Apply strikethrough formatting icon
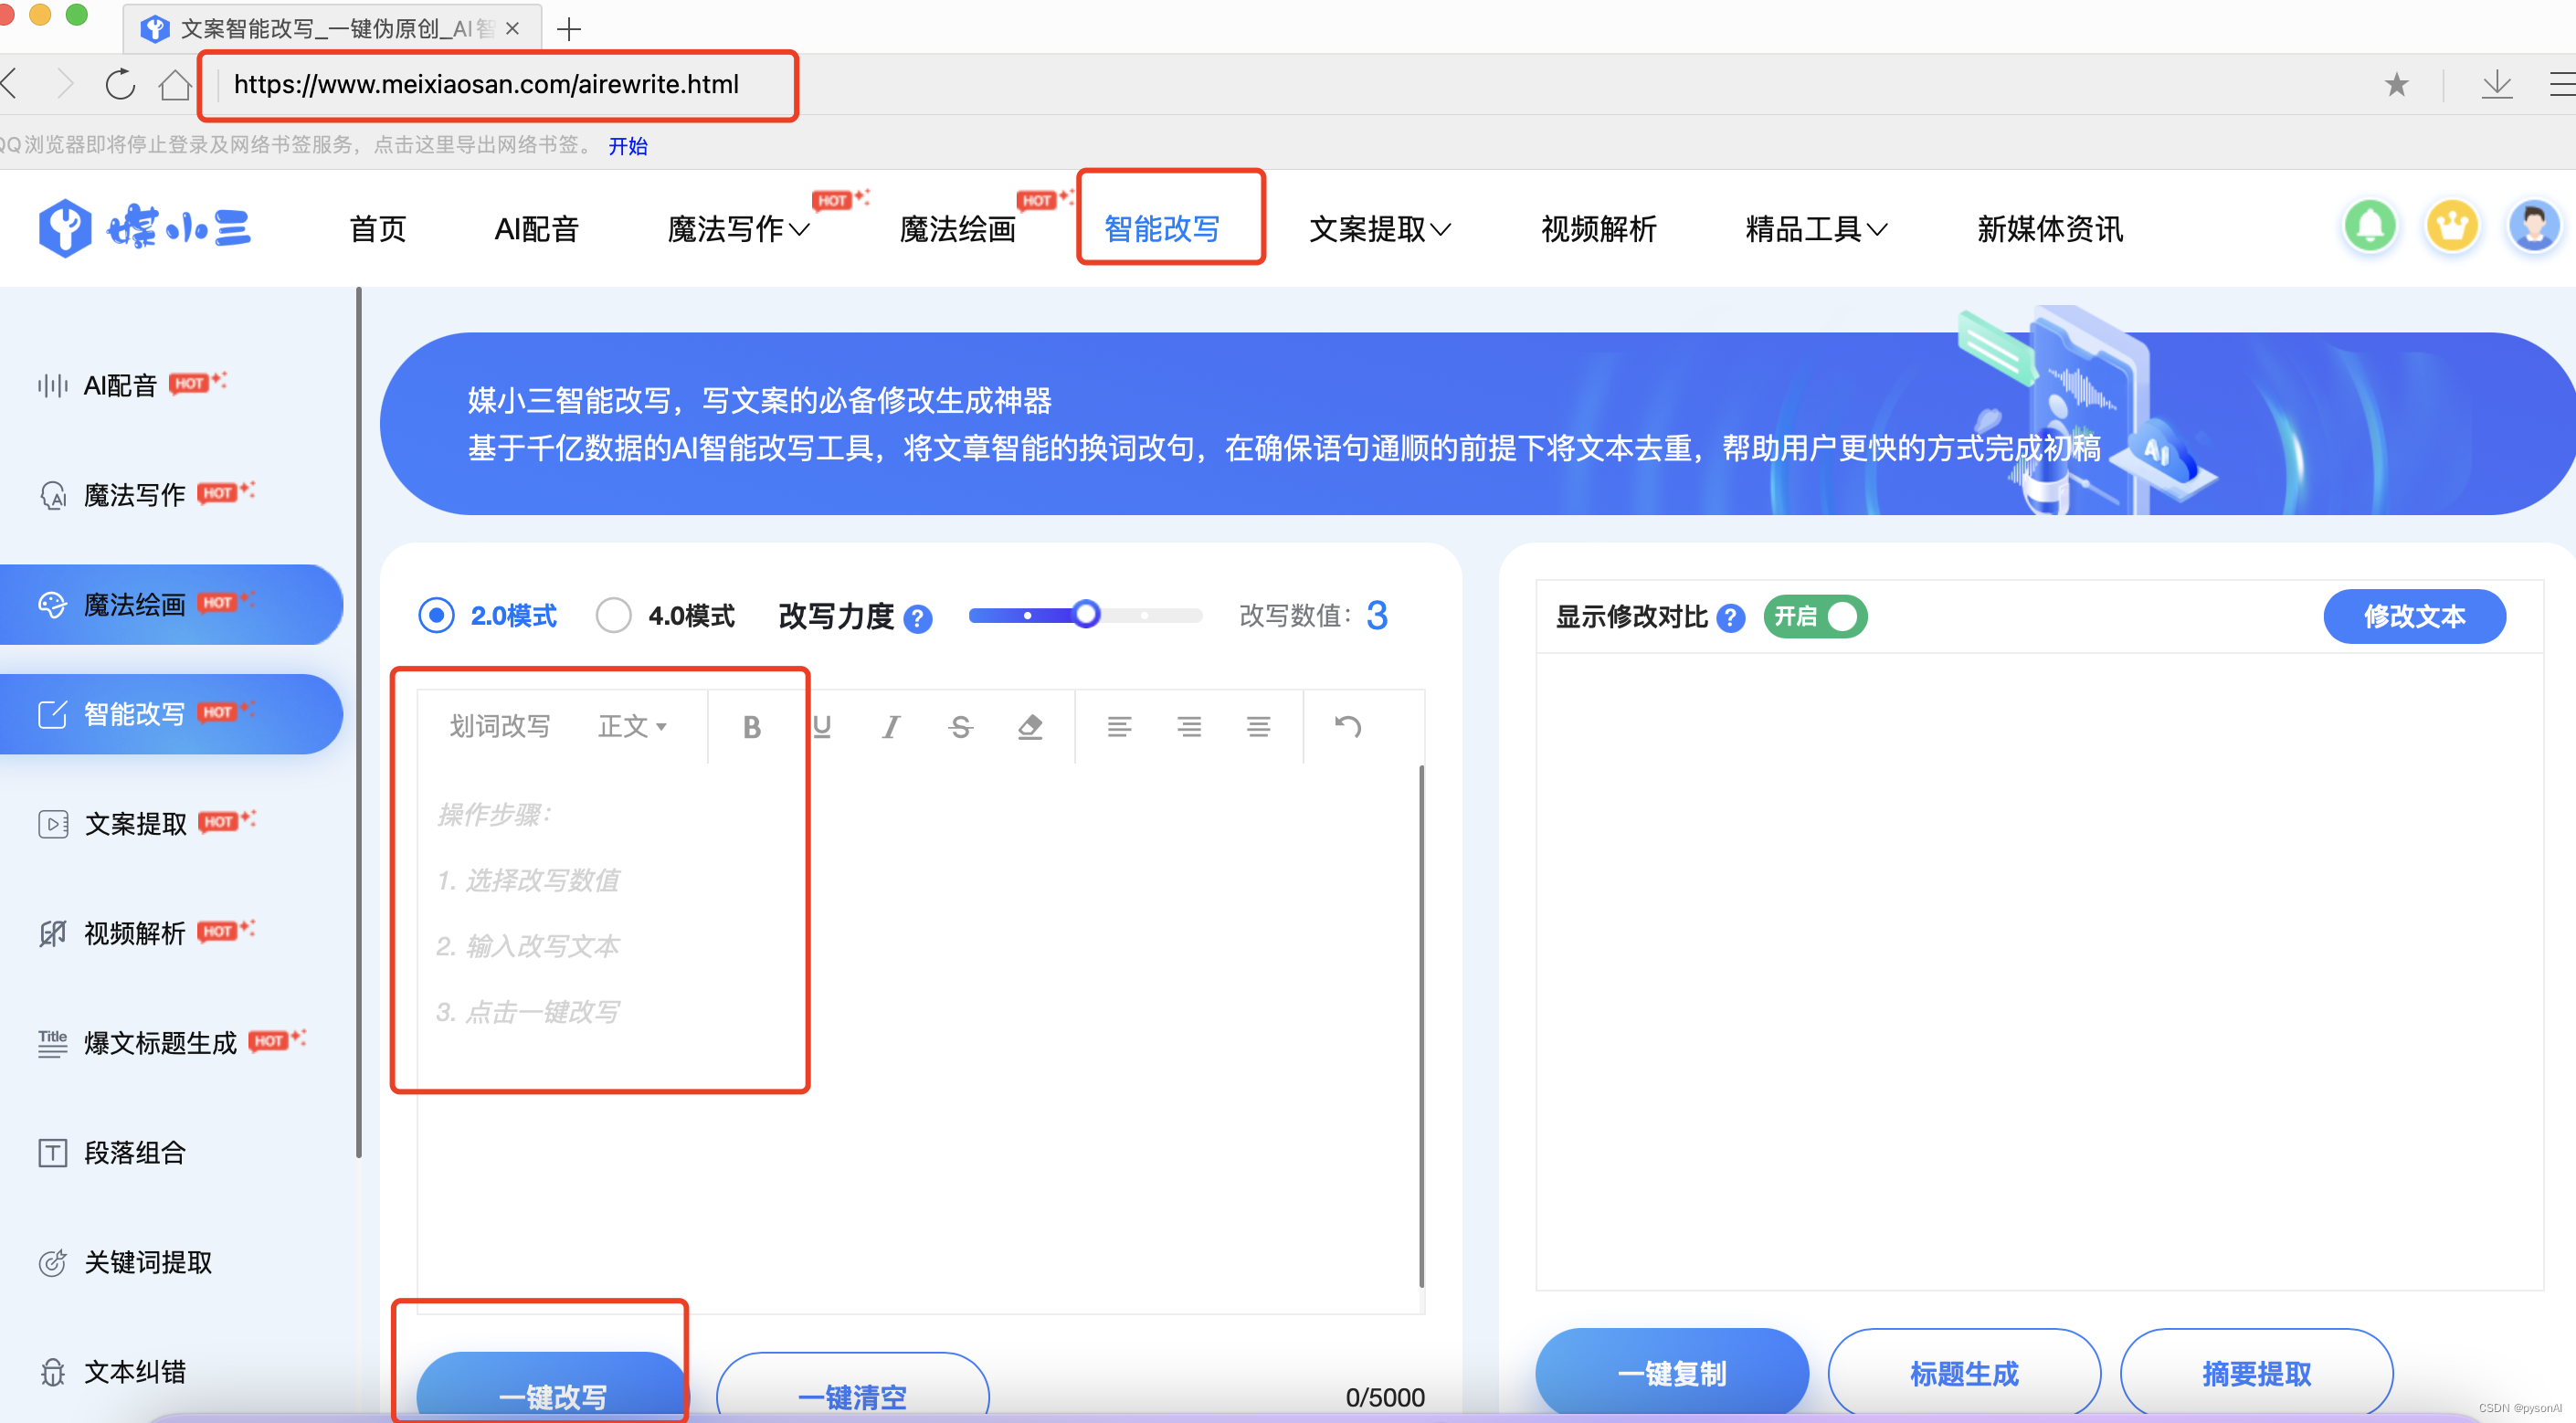The image size is (2576, 1423). [x=960, y=727]
